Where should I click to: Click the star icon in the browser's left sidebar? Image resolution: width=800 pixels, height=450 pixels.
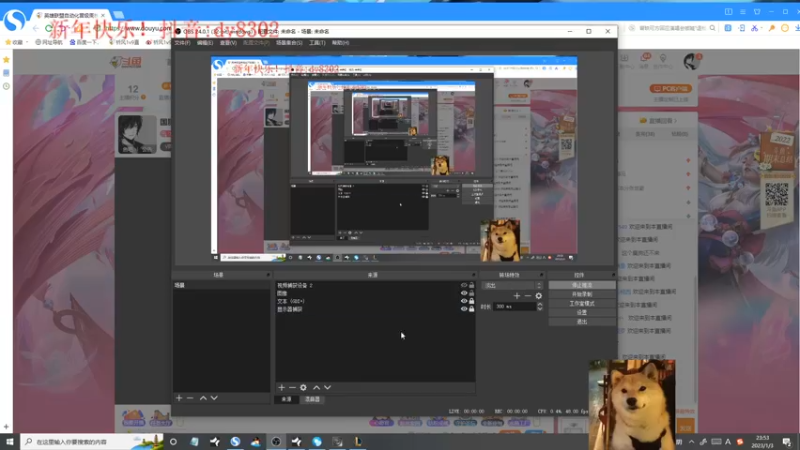[x=6, y=60]
